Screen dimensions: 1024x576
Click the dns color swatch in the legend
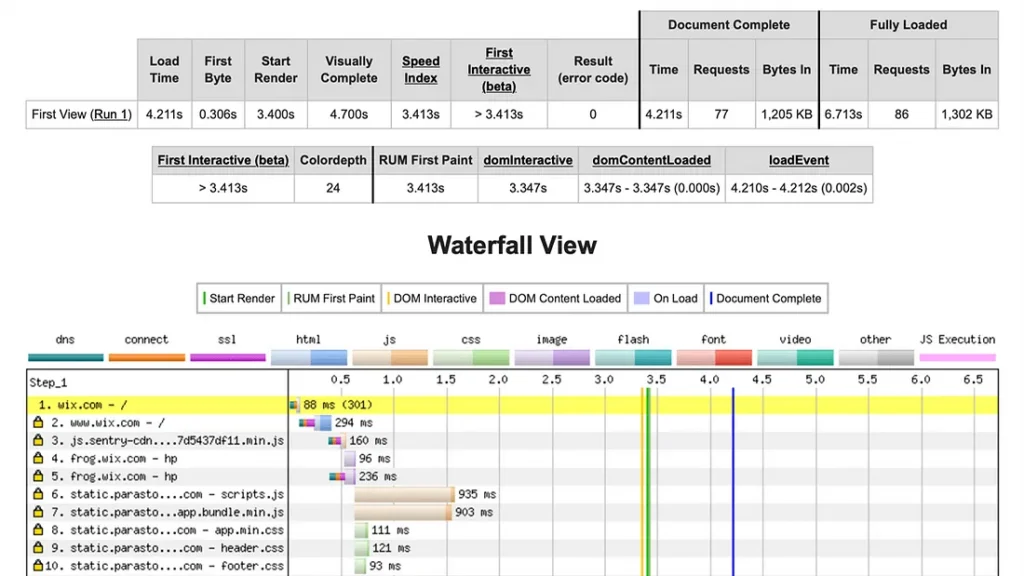65,357
